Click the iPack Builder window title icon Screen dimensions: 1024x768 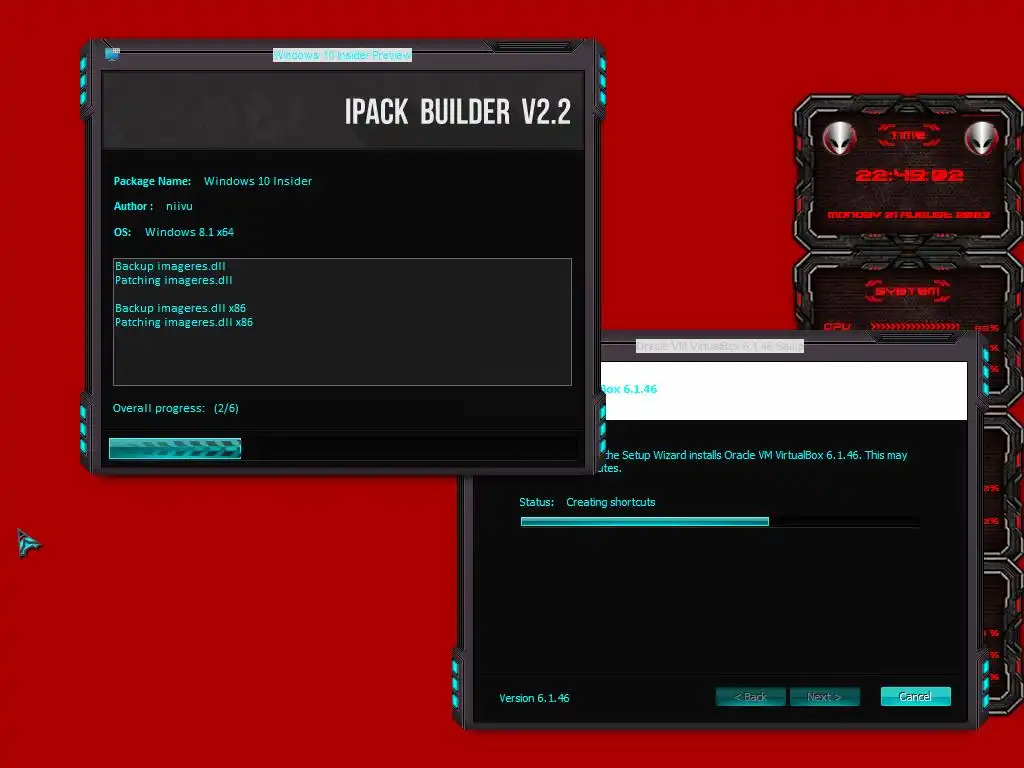[x=112, y=54]
